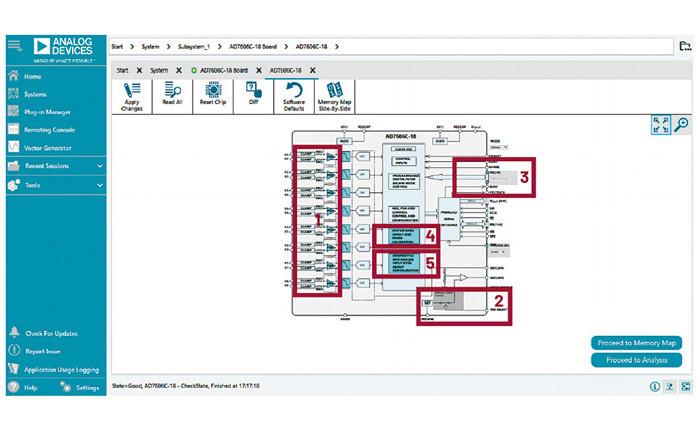The image size is (700, 430).
Task: Switch to the System tab
Action: pyautogui.click(x=159, y=71)
